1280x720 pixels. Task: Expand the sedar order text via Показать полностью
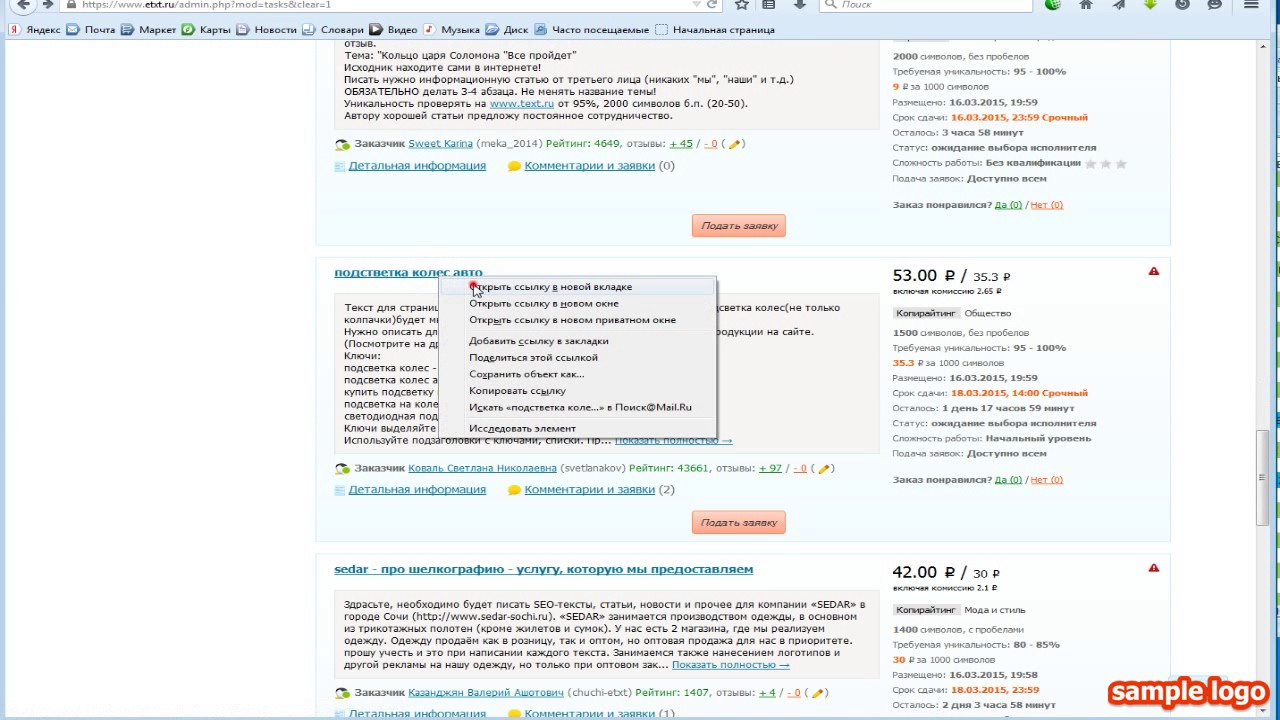(x=730, y=664)
